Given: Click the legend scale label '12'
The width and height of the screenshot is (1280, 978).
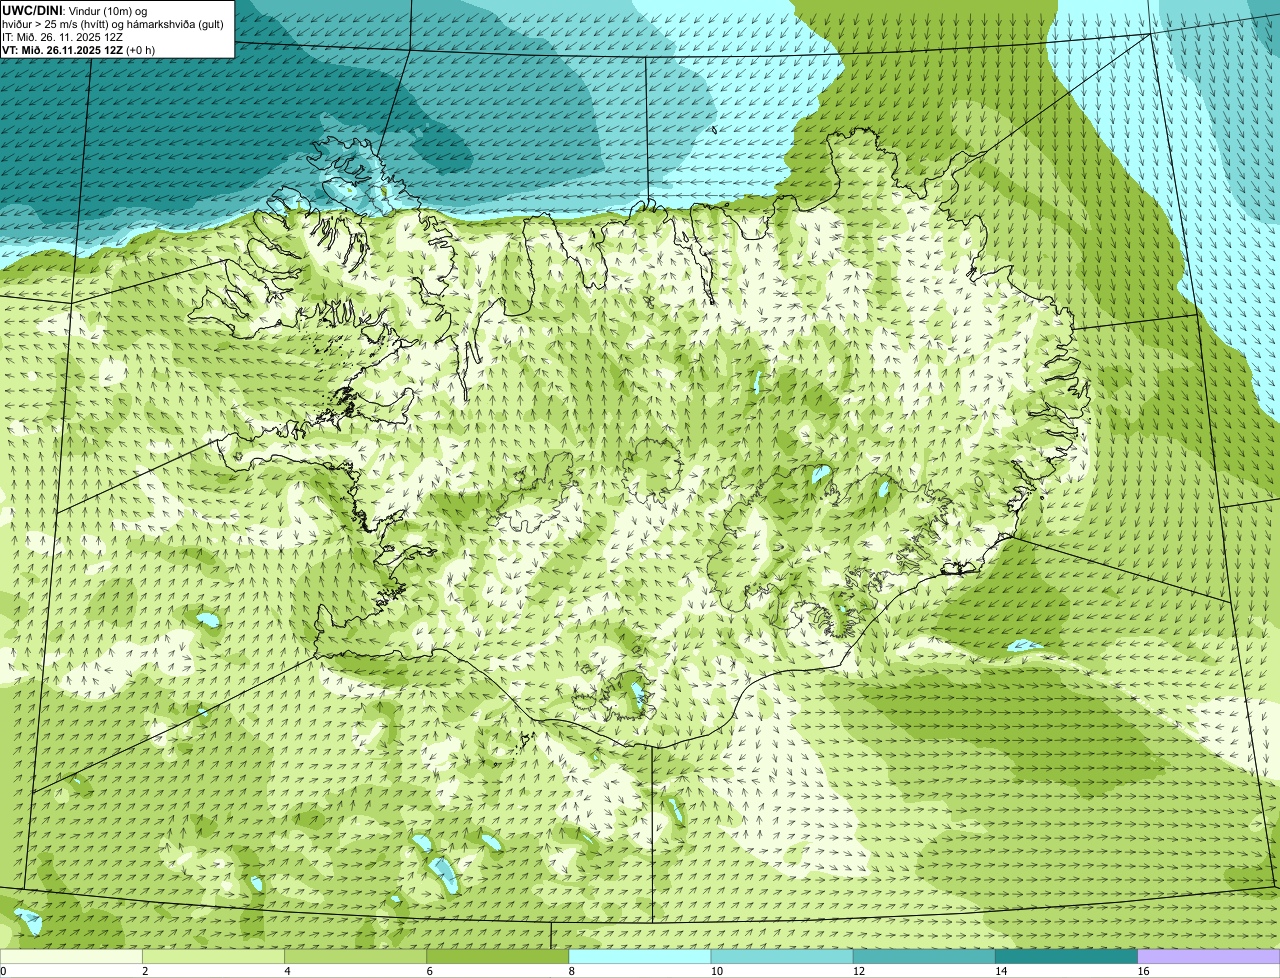Looking at the screenshot, I should point(858,971).
